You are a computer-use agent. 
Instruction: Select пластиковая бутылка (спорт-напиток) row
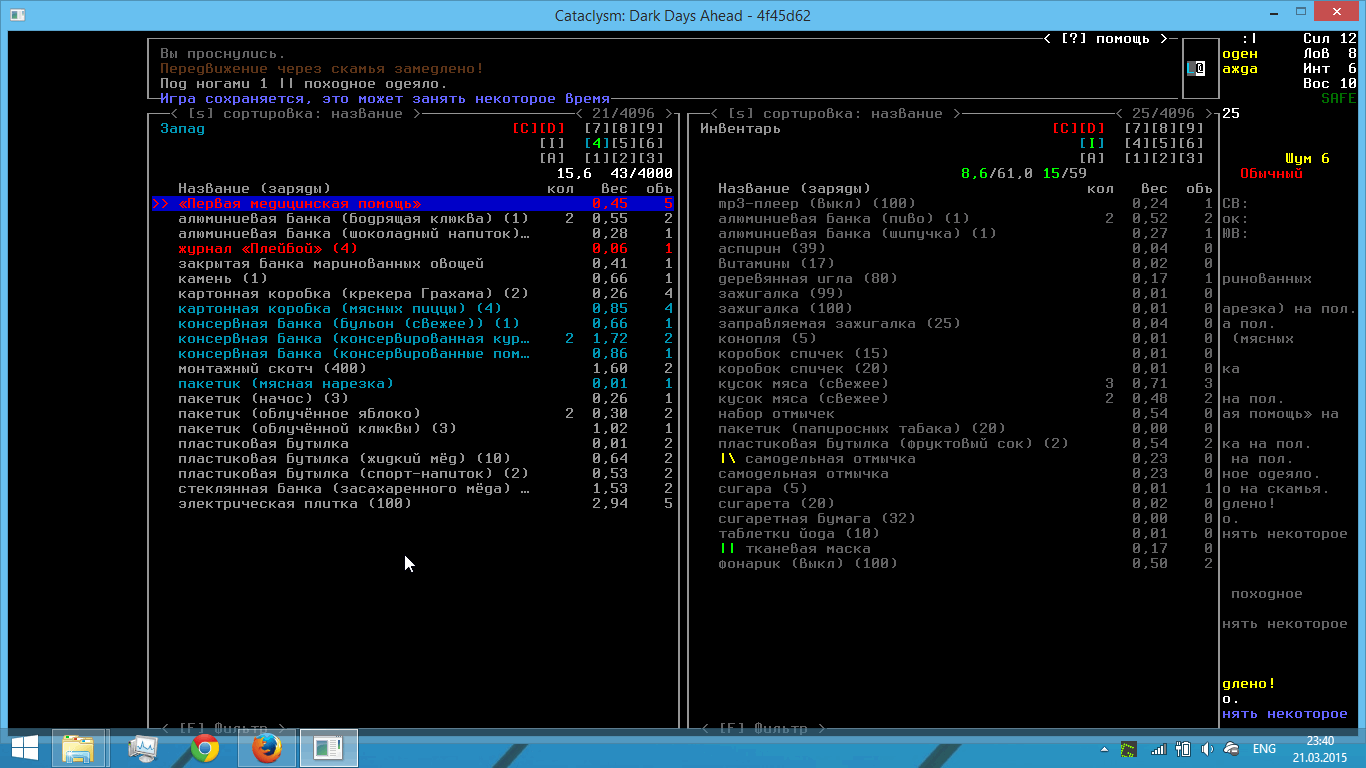(413, 474)
